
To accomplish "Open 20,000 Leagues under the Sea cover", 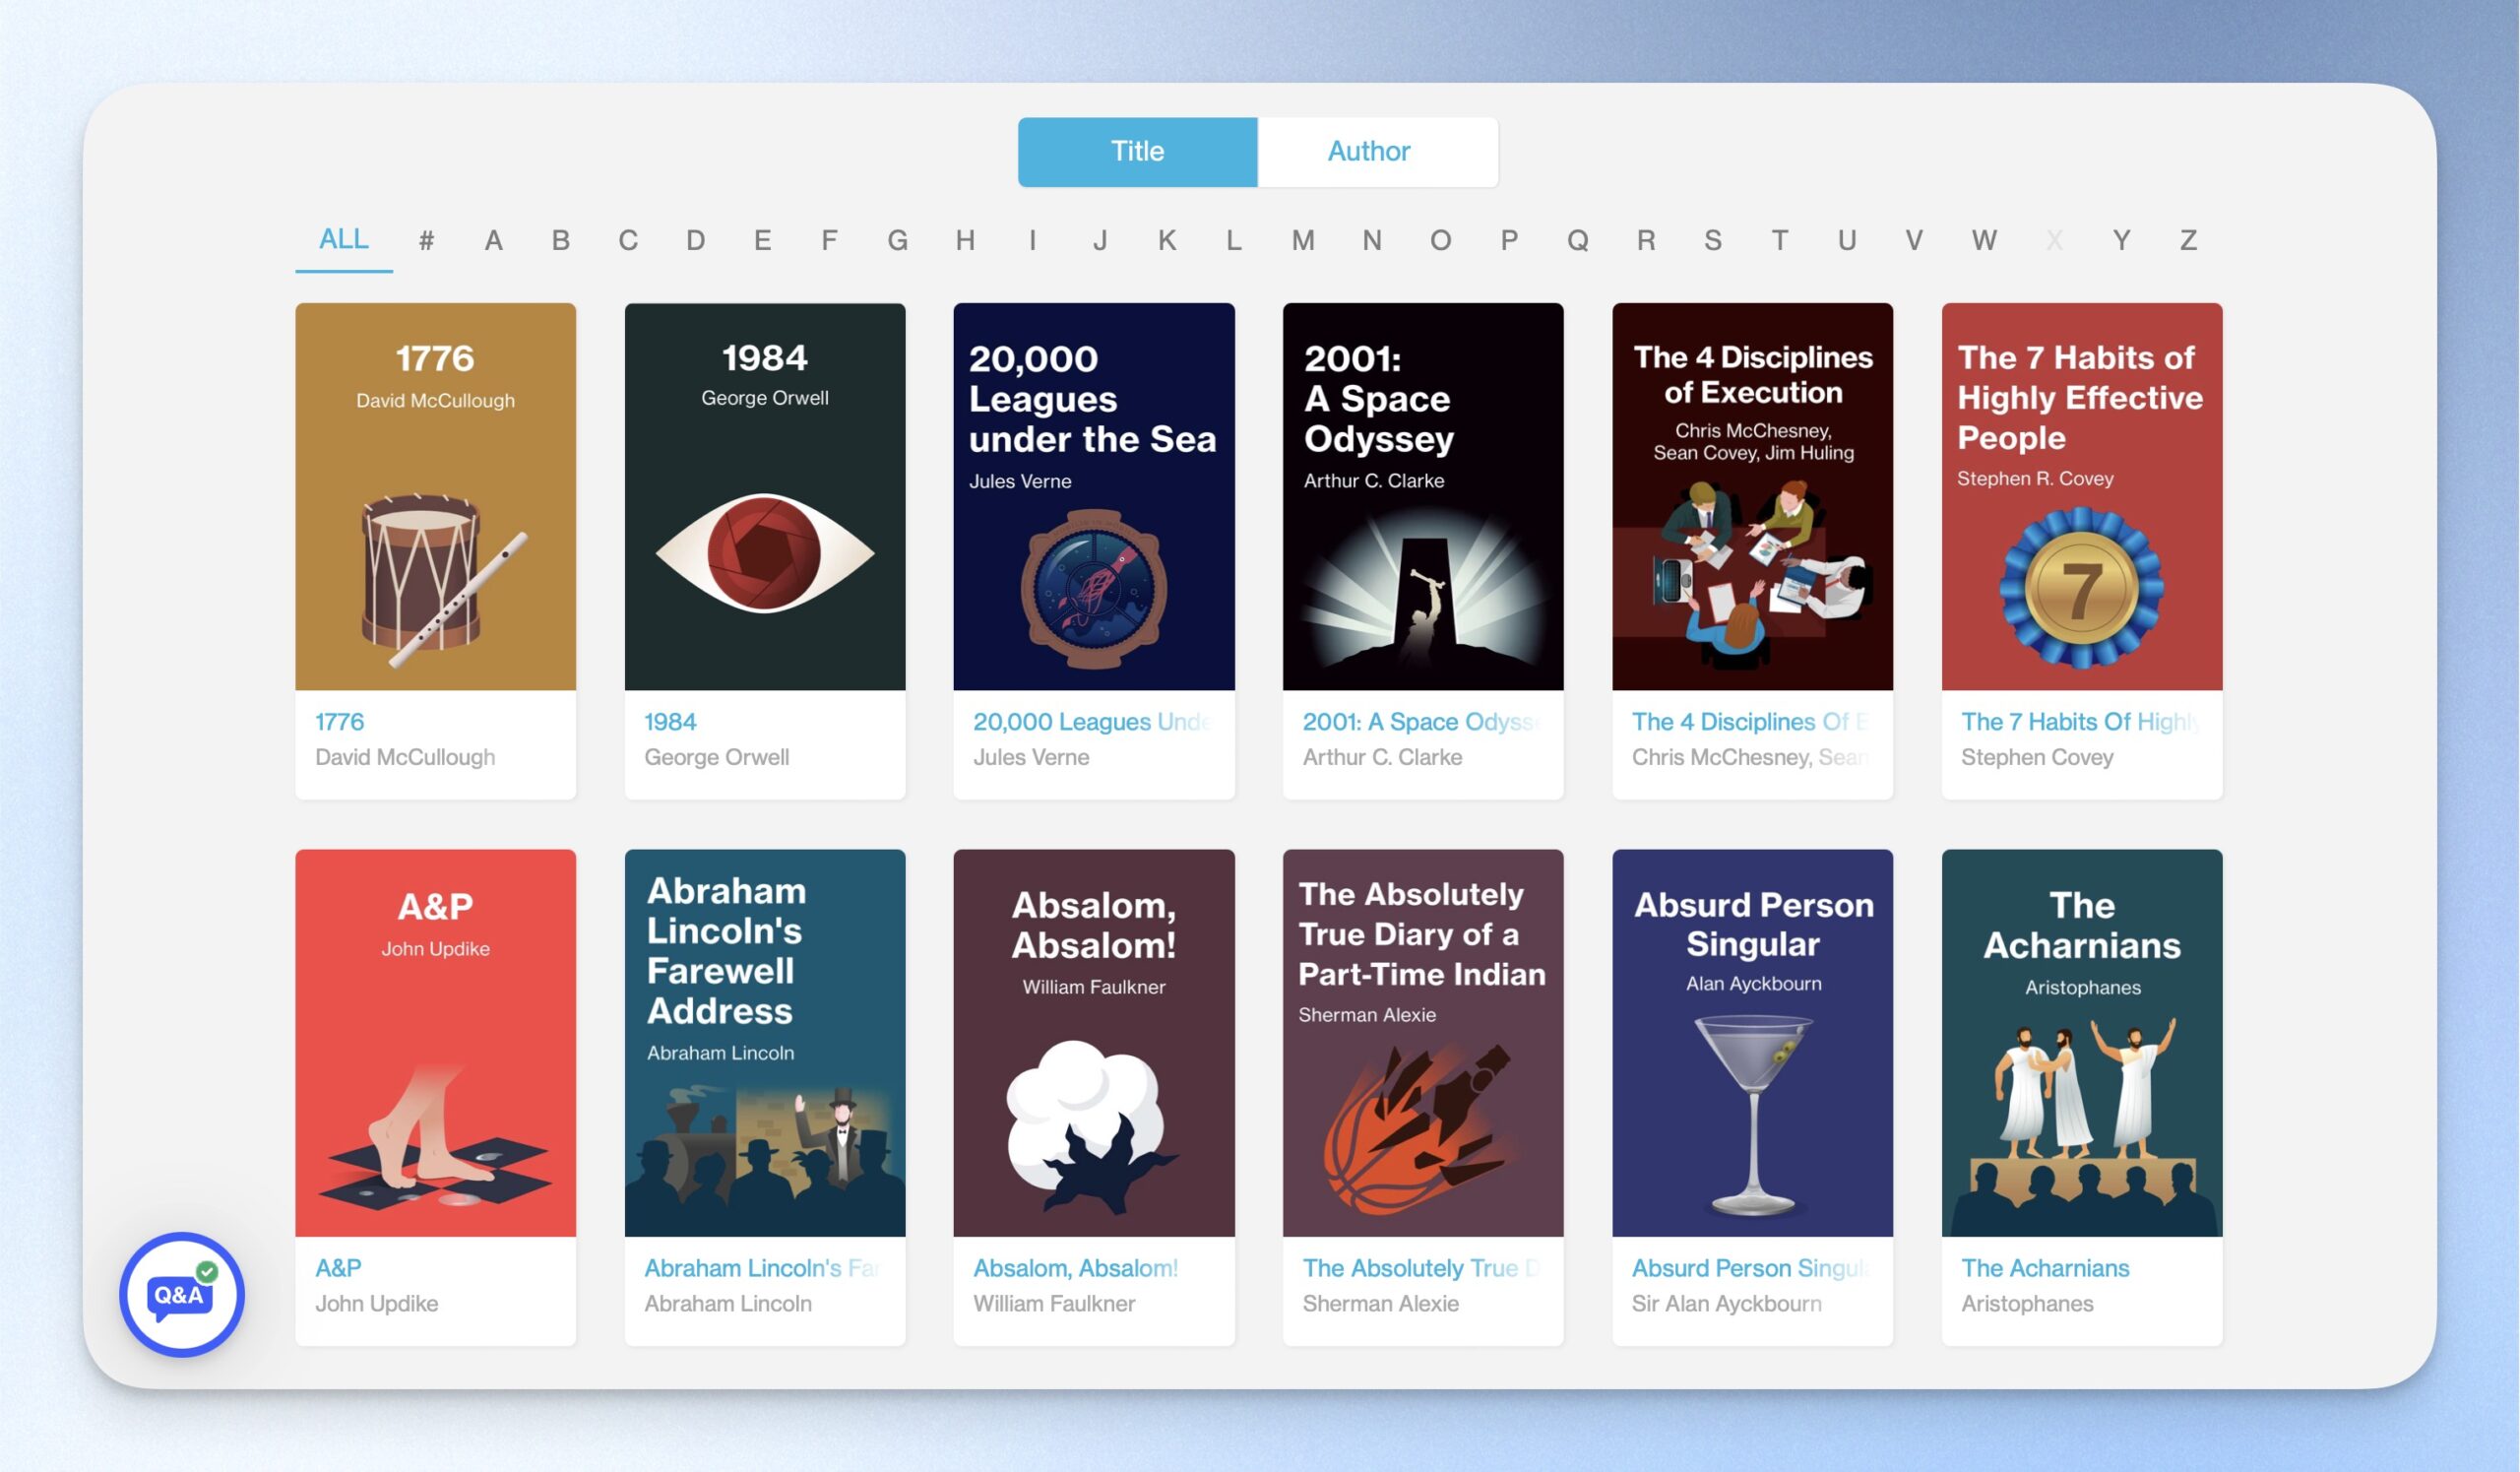I will 1094,496.
